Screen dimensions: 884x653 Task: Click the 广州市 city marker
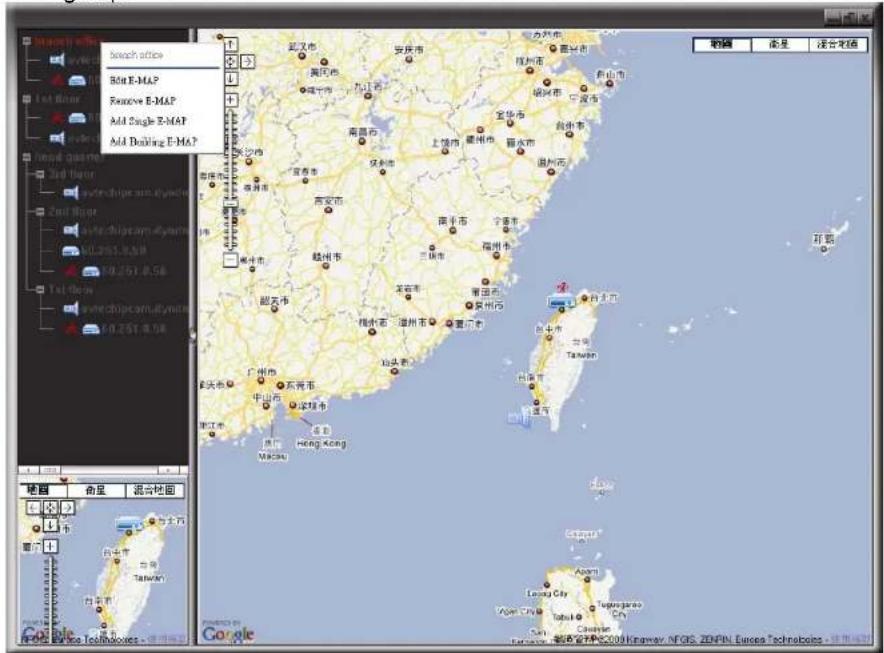[261, 381]
